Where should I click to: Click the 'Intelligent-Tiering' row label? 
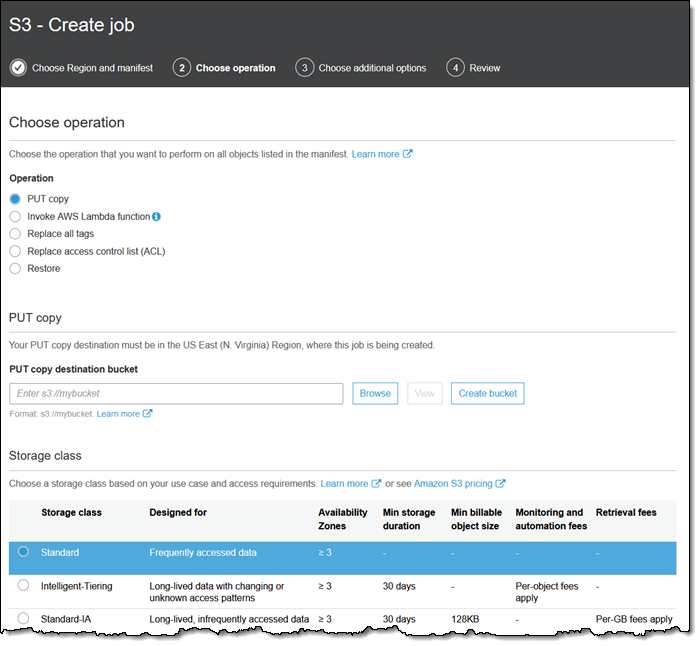77,586
